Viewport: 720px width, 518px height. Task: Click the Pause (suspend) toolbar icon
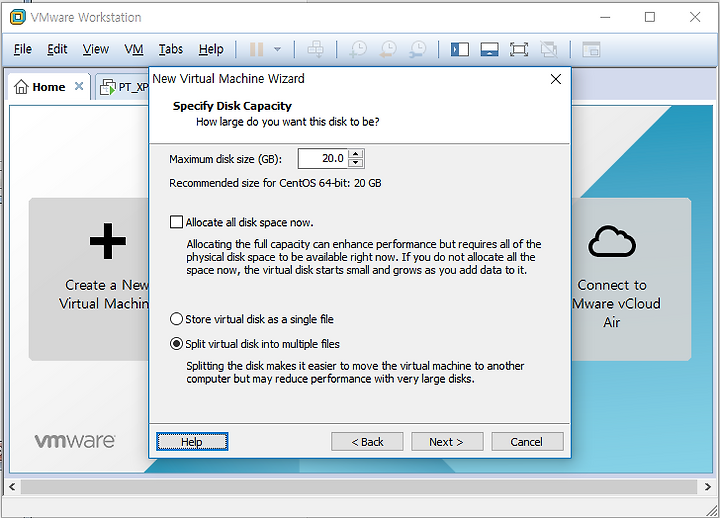tap(256, 49)
